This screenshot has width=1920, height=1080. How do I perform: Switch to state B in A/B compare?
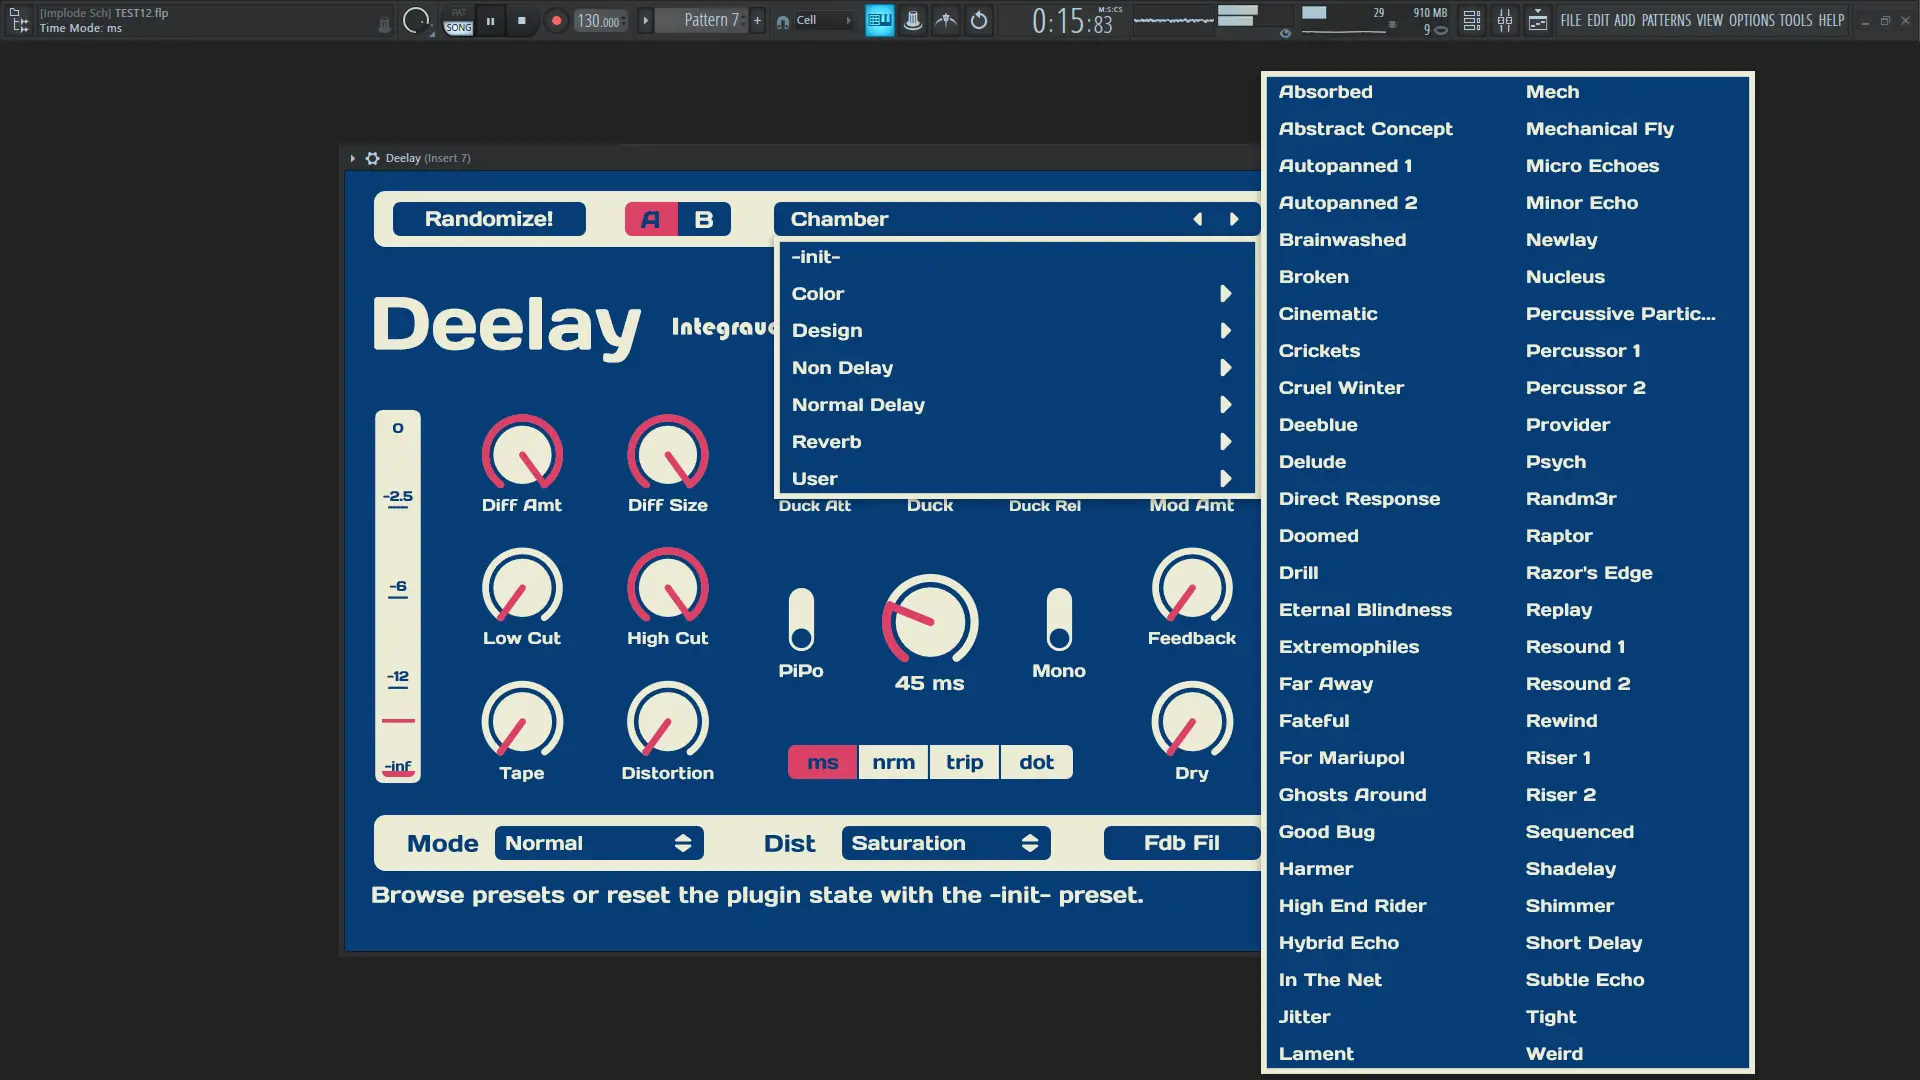(704, 219)
